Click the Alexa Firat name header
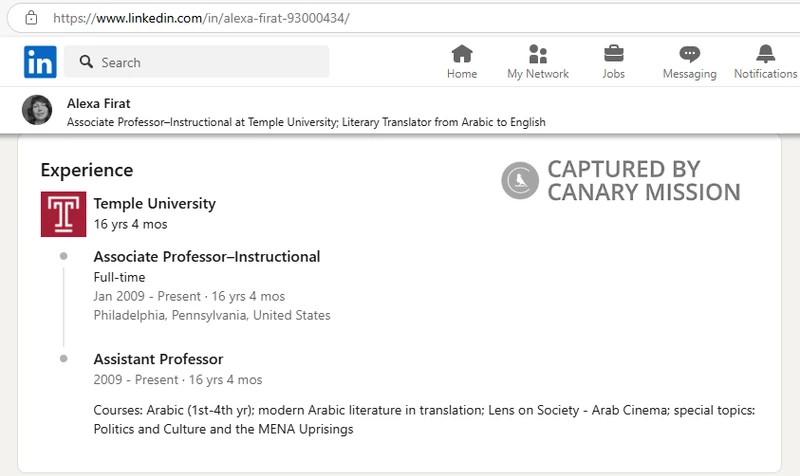800x476 pixels. pos(98,103)
